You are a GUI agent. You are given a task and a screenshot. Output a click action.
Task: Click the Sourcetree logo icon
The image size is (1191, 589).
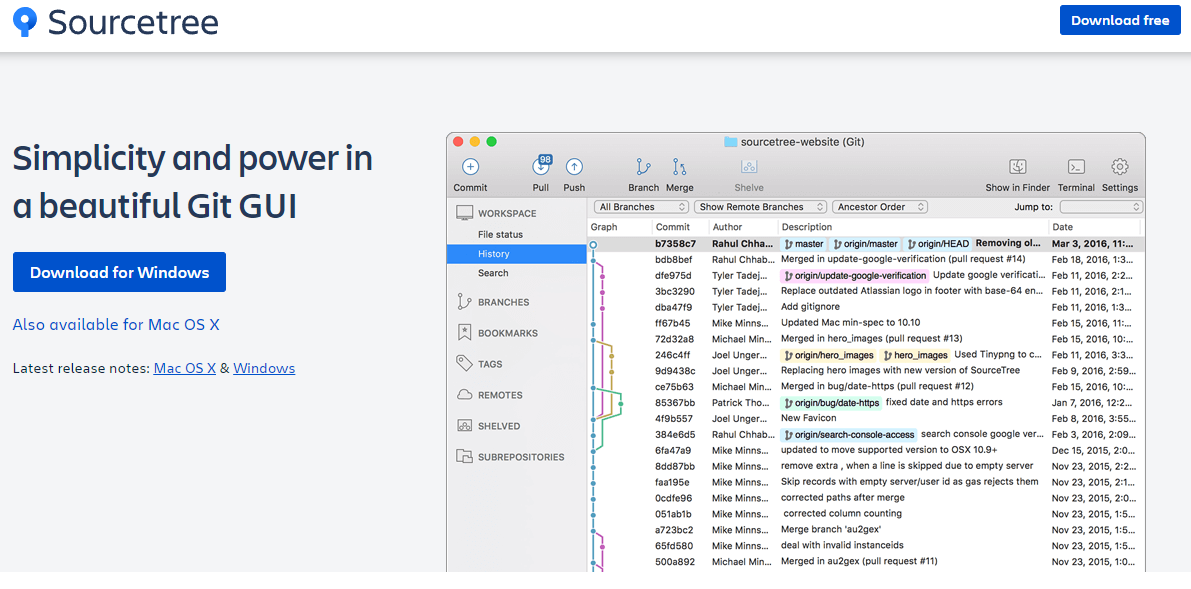click(25, 22)
